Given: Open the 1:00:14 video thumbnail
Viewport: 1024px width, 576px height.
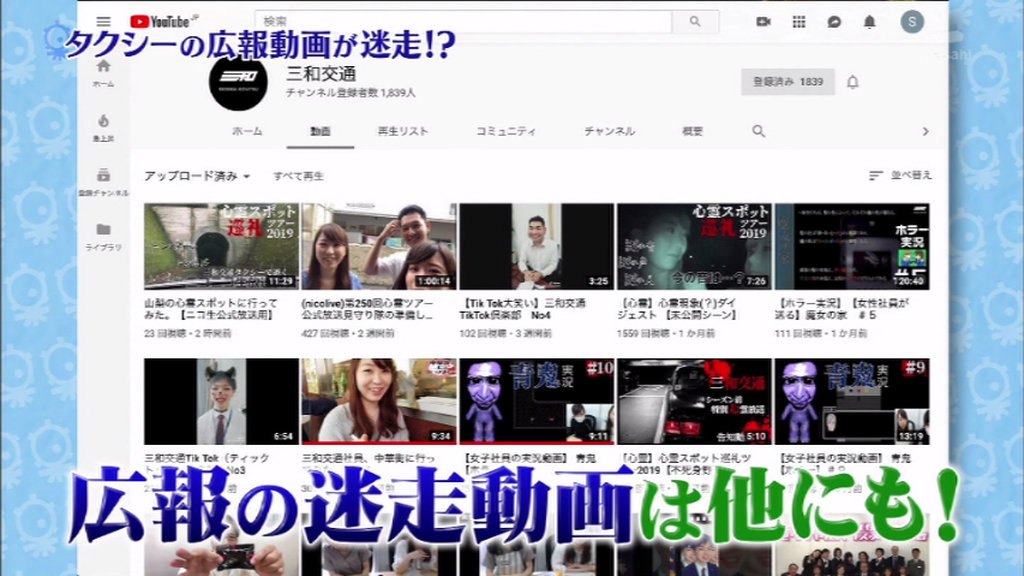Looking at the screenshot, I should pyautogui.click(x=379, y=246).
